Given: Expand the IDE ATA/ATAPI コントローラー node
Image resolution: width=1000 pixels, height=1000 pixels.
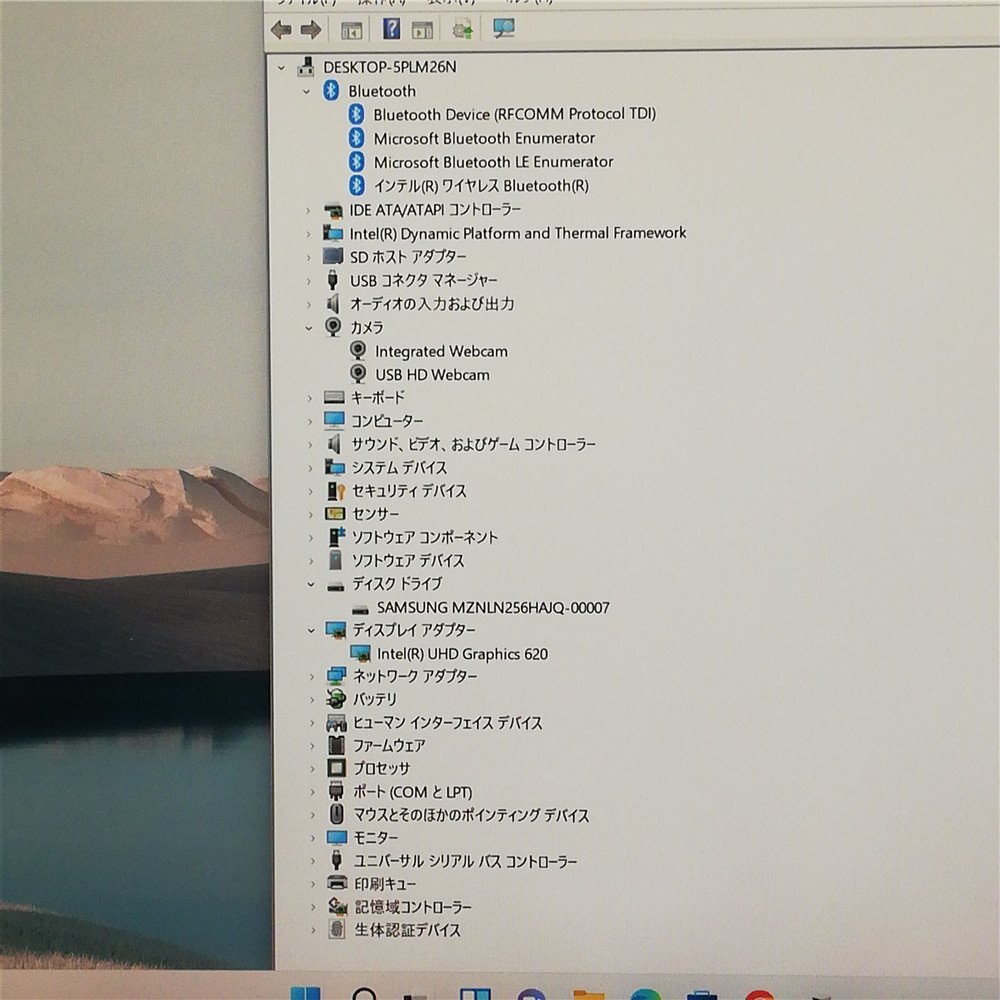Looking at the screenshot, I should point(309,210).
